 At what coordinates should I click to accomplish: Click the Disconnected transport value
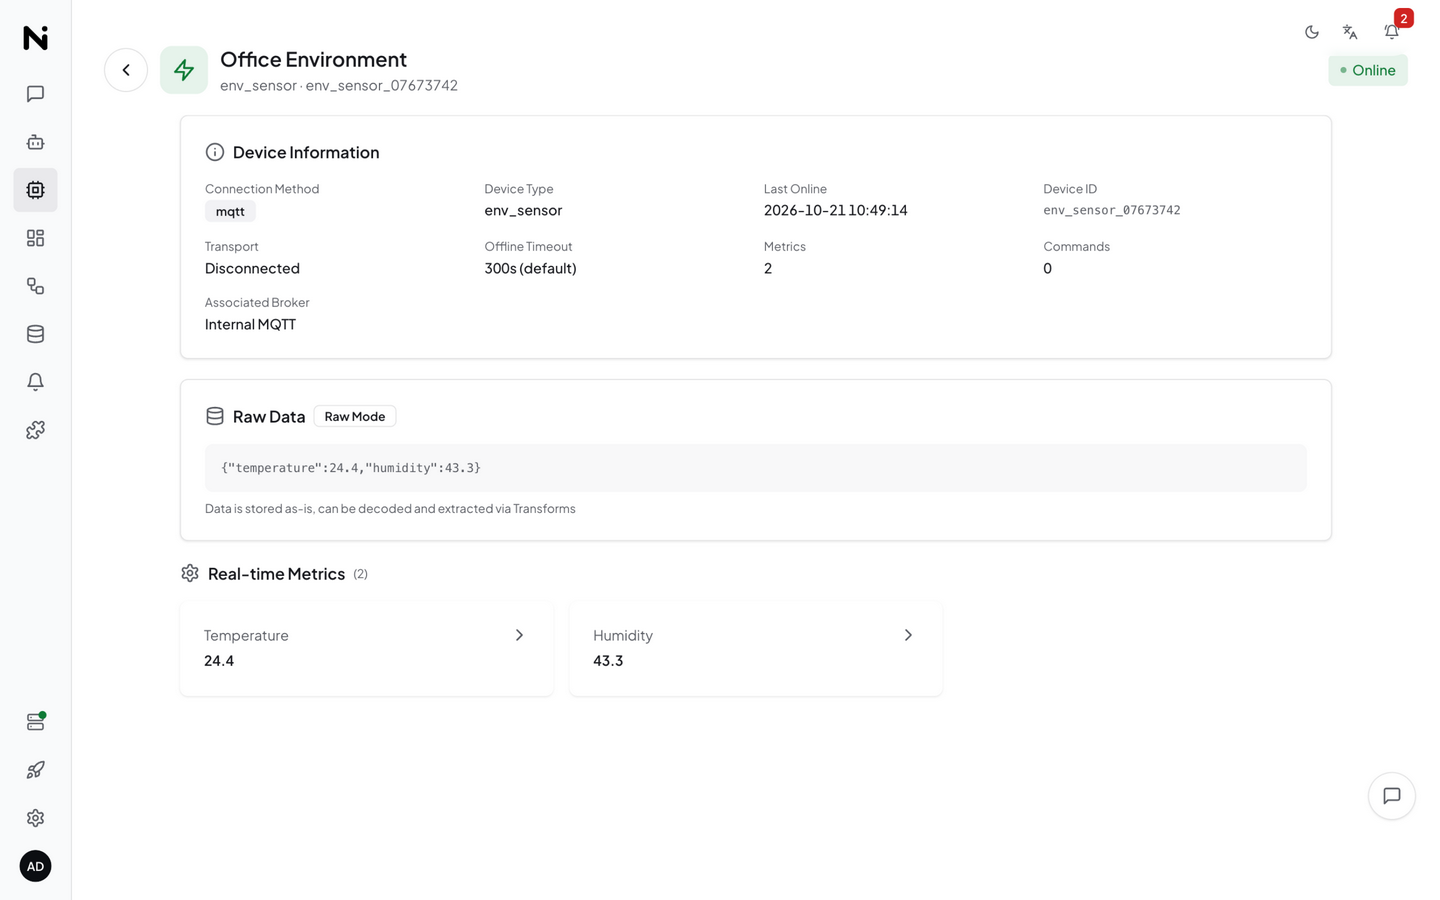(x=252, y=268)
